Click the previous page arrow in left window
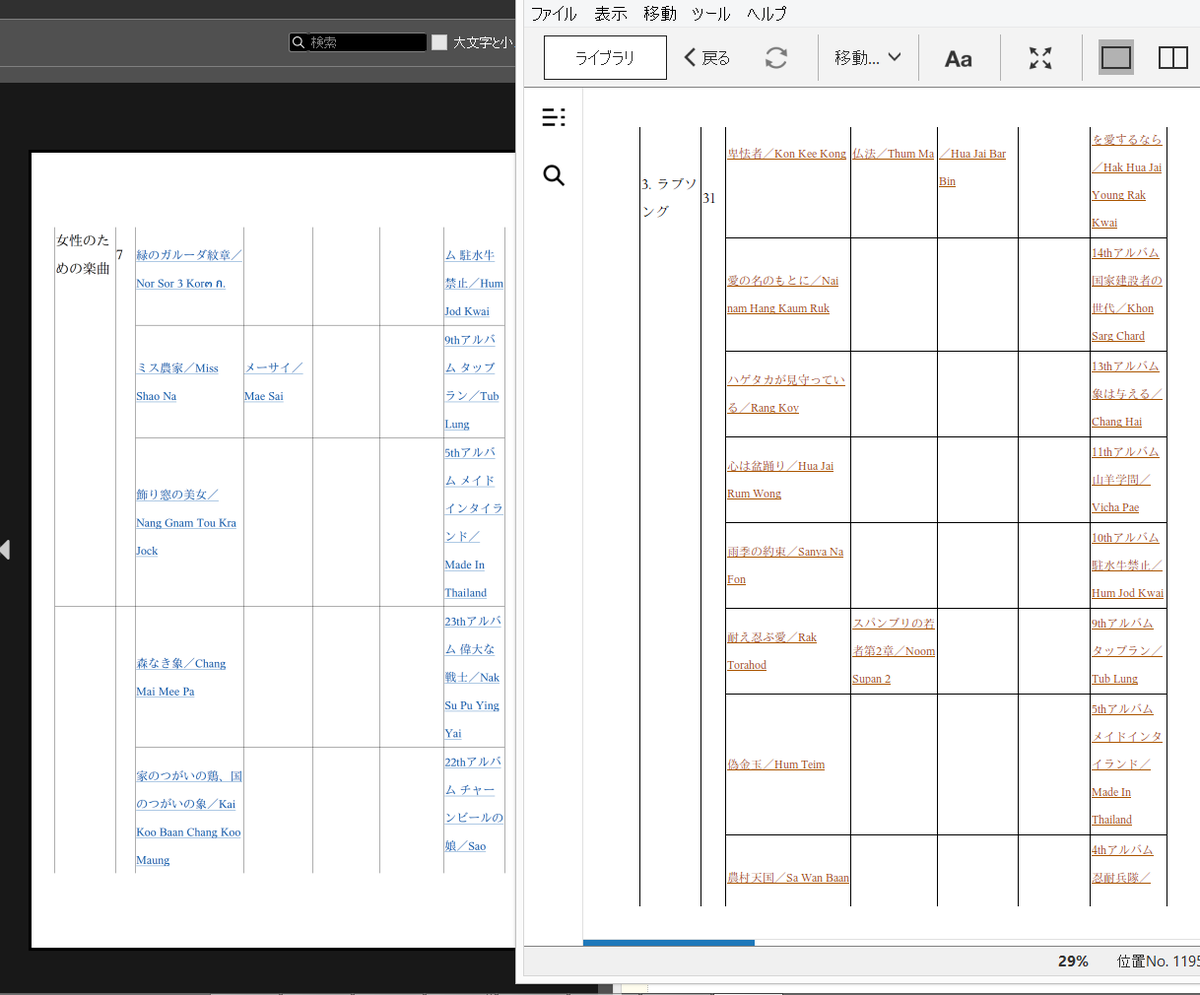This screenshot has width=1200, height=995. point(5,549)
